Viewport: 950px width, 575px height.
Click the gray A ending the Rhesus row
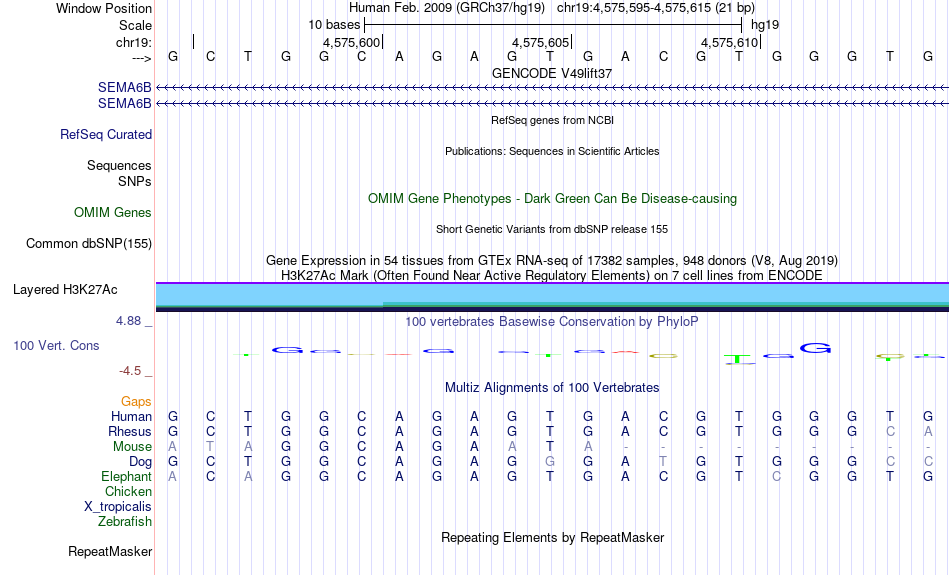click(928, 431)
